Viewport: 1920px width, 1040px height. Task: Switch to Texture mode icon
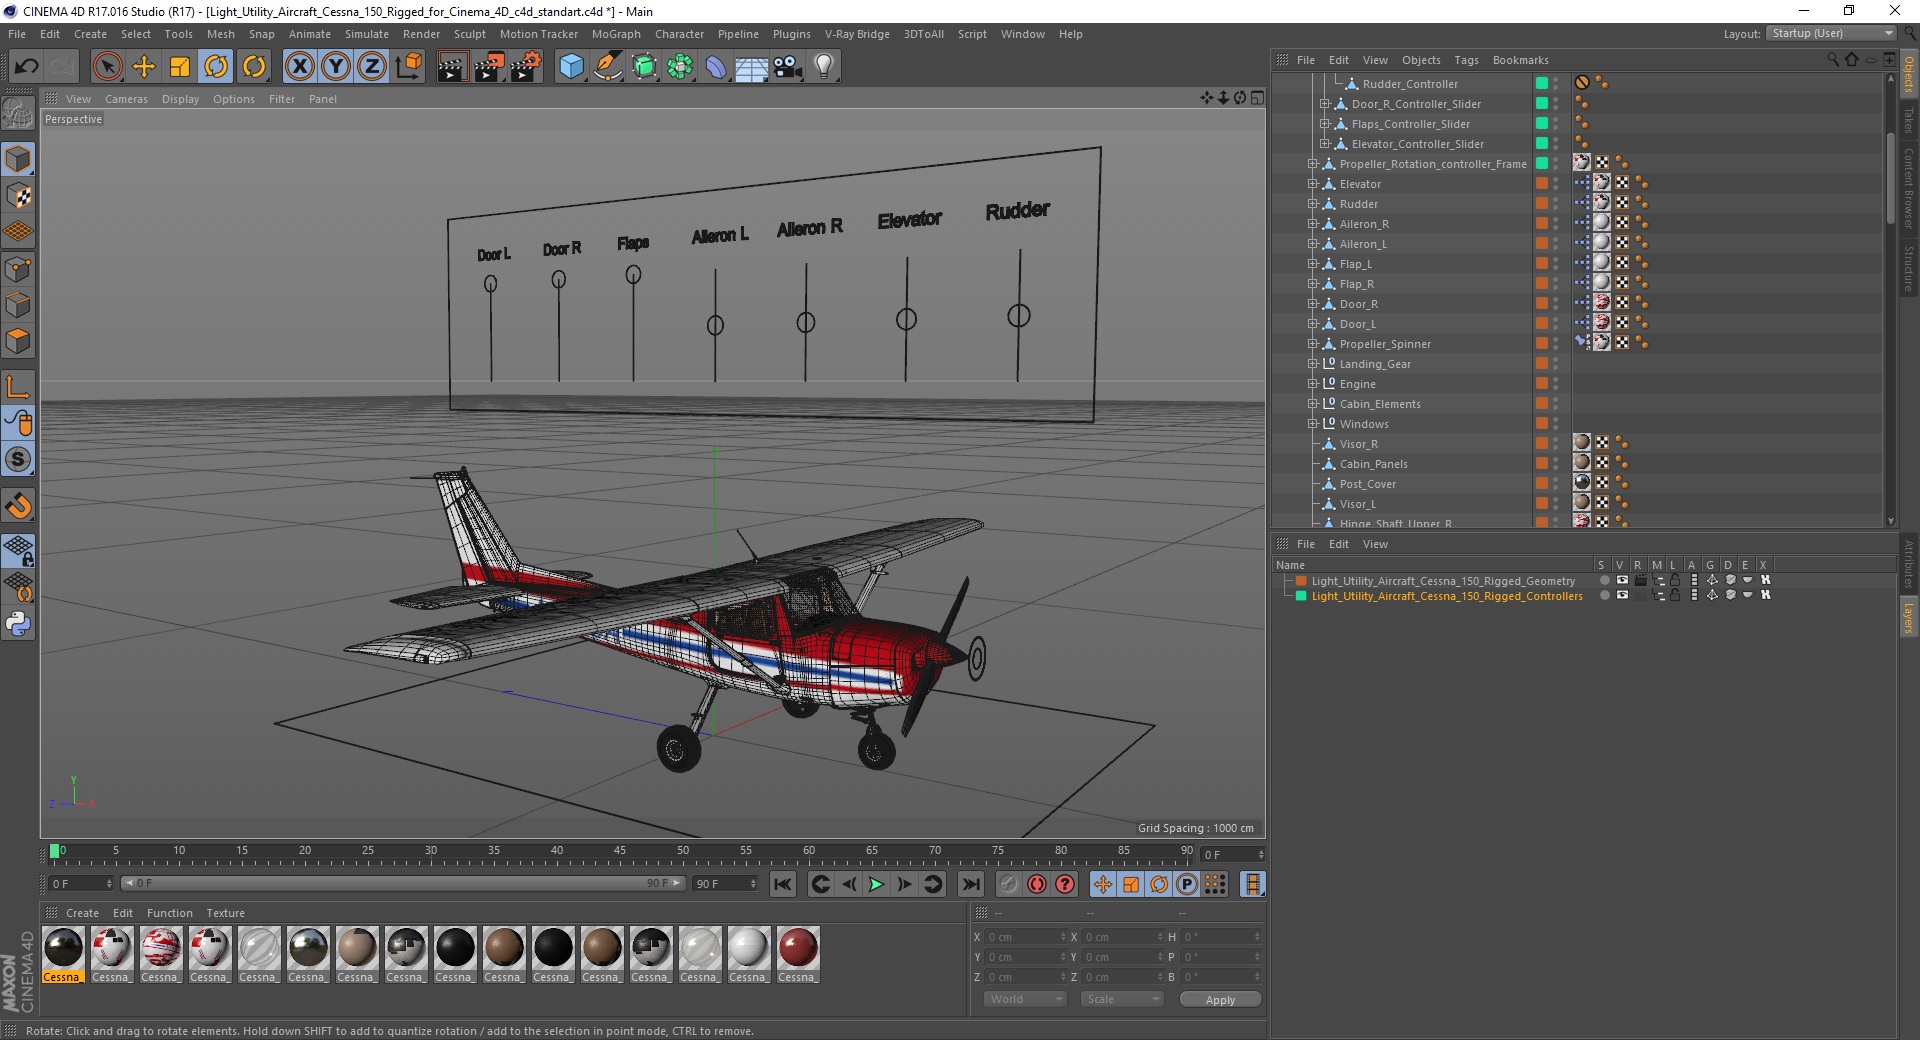18,196
